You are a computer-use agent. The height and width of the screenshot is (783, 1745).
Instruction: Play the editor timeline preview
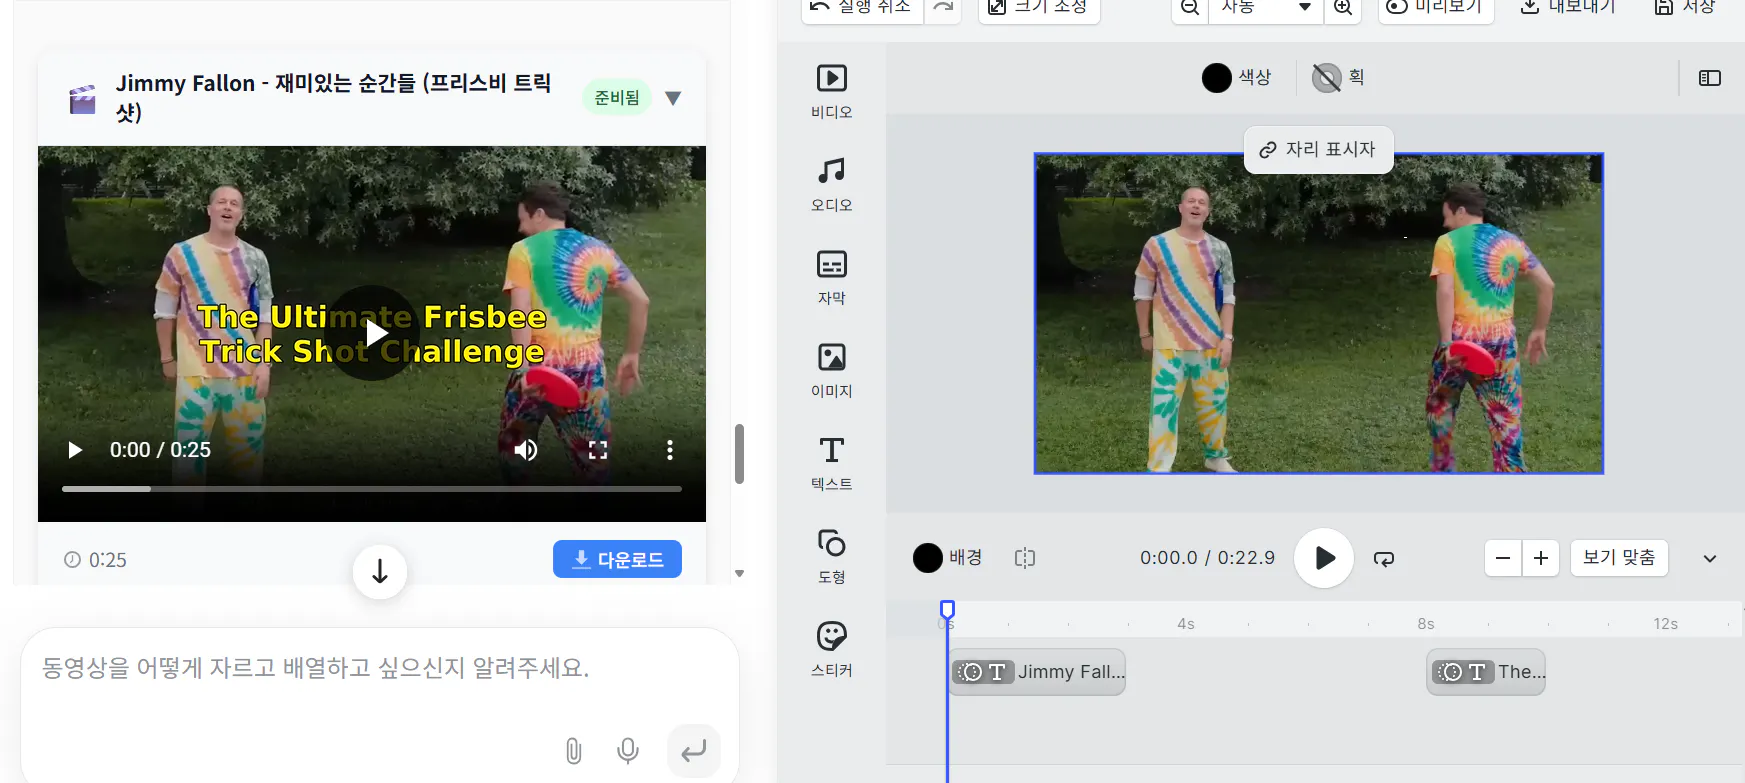[1324, 558]
